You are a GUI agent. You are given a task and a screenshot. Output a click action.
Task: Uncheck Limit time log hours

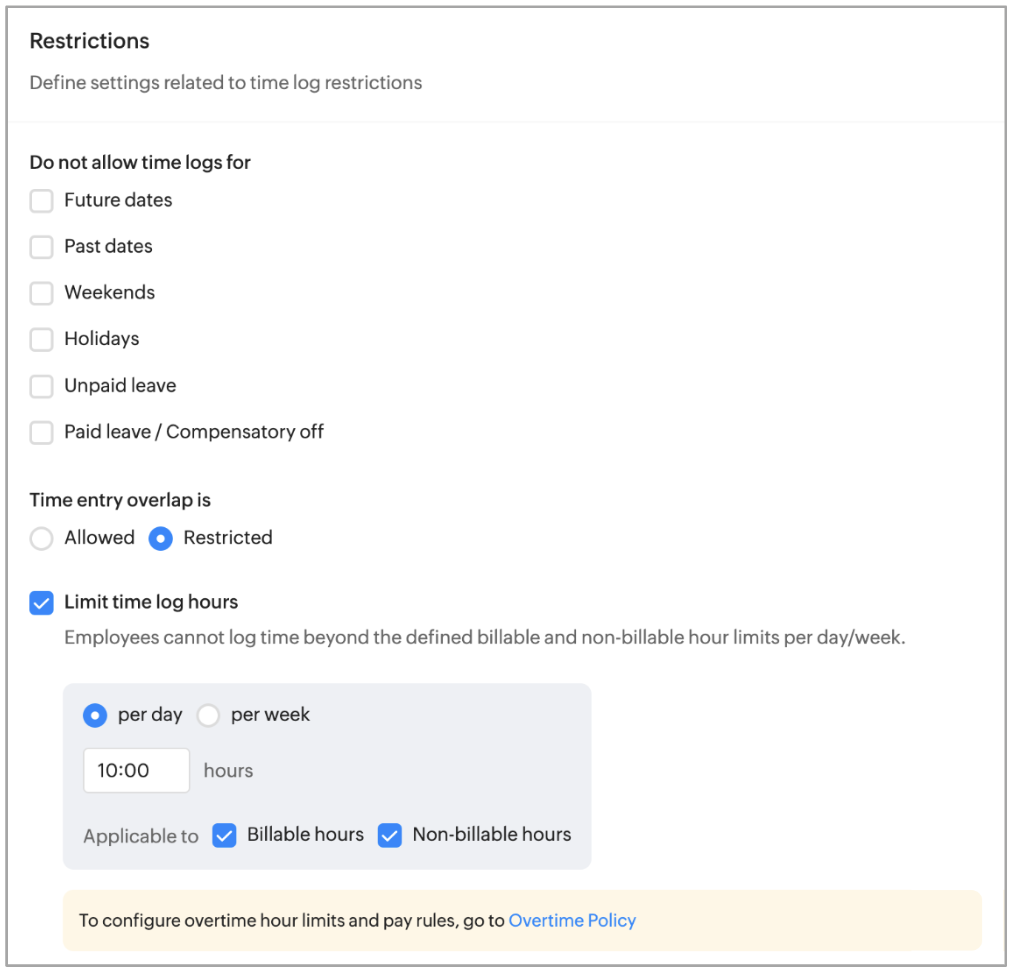pyautogui.click(x=41, y=603)
